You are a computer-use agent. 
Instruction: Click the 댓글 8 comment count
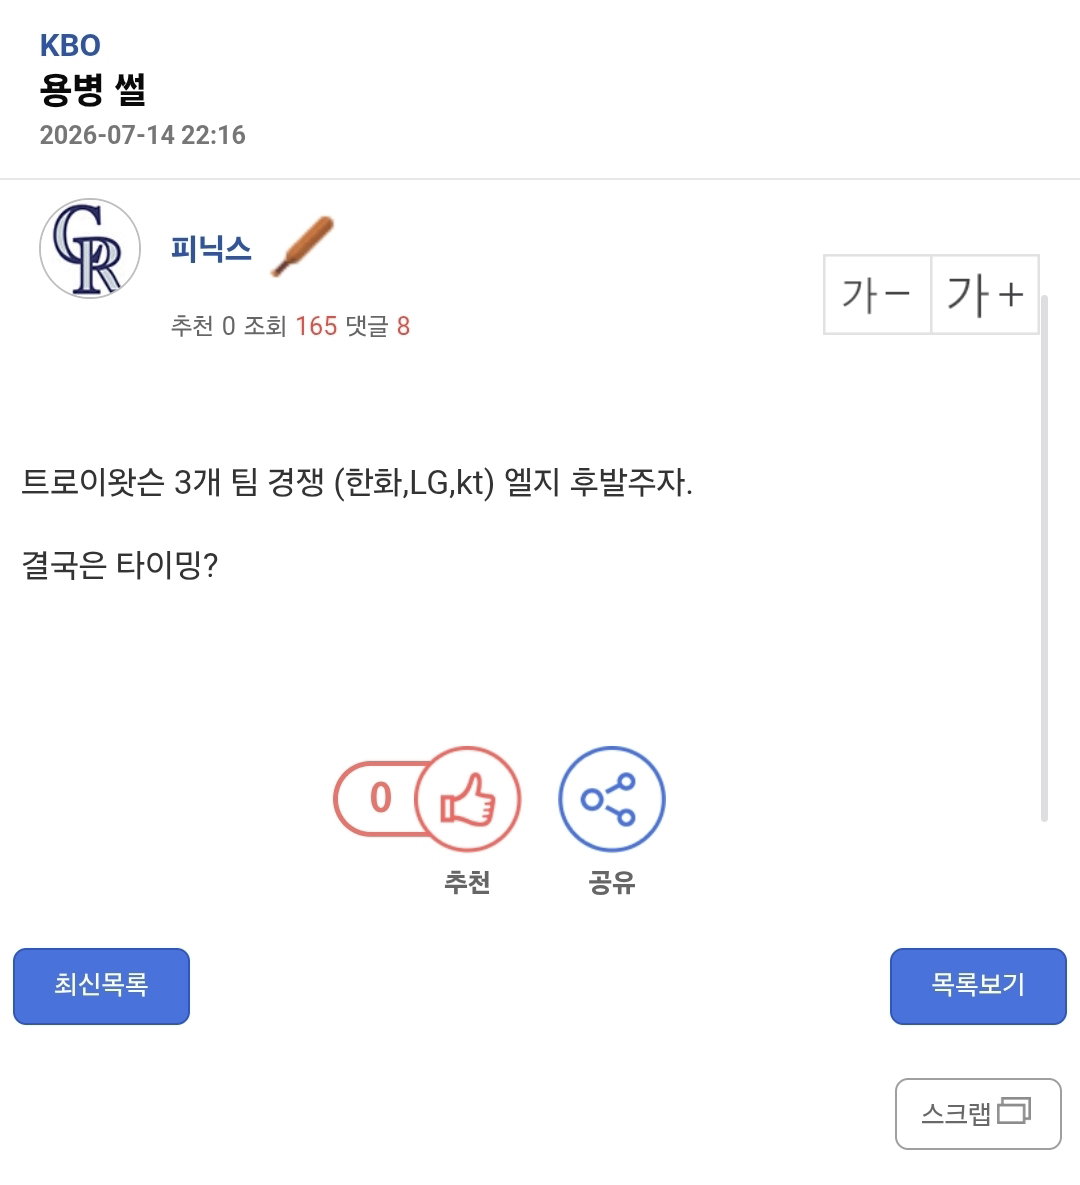[x=378, y=326]
